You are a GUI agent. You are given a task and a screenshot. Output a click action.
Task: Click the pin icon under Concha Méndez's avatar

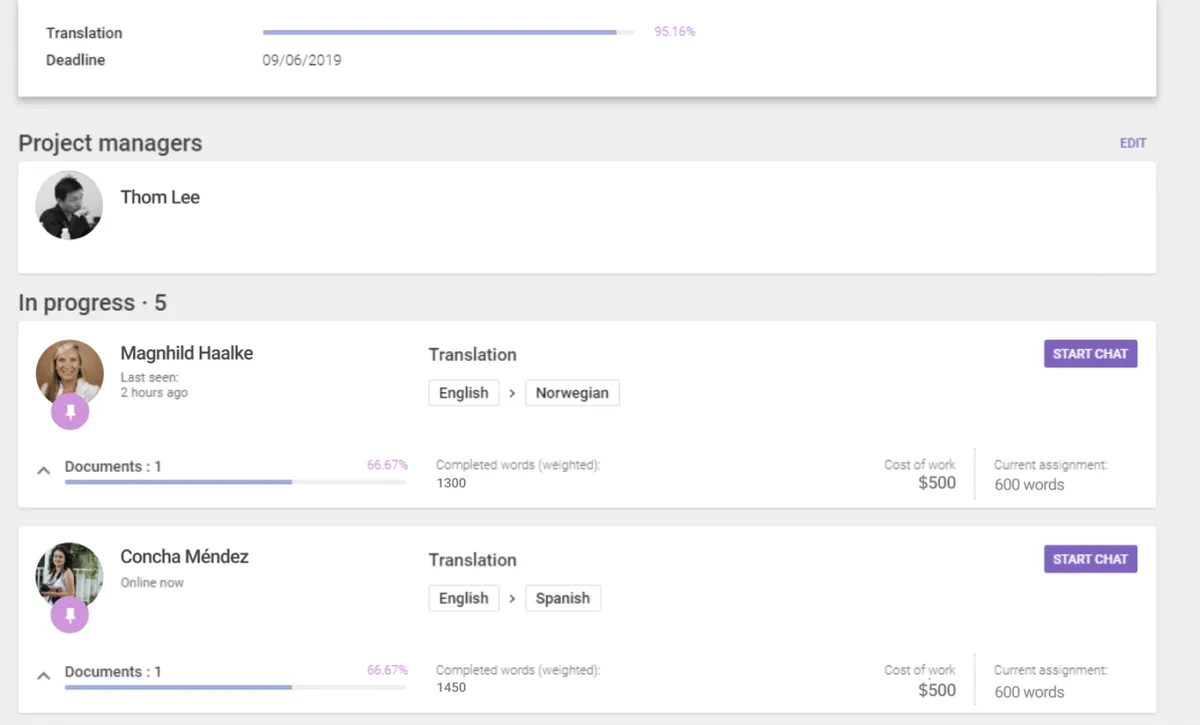pyautogui.click(x=70, y=615)
